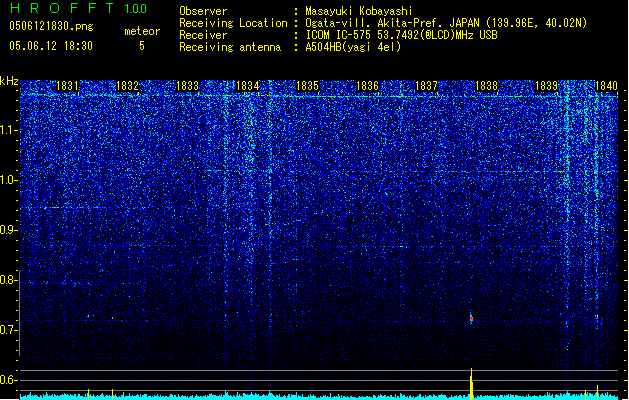This screenshot has width=629, height=400.
Task: Click the 1838 time marker
Action: click(x=487, y=86)
